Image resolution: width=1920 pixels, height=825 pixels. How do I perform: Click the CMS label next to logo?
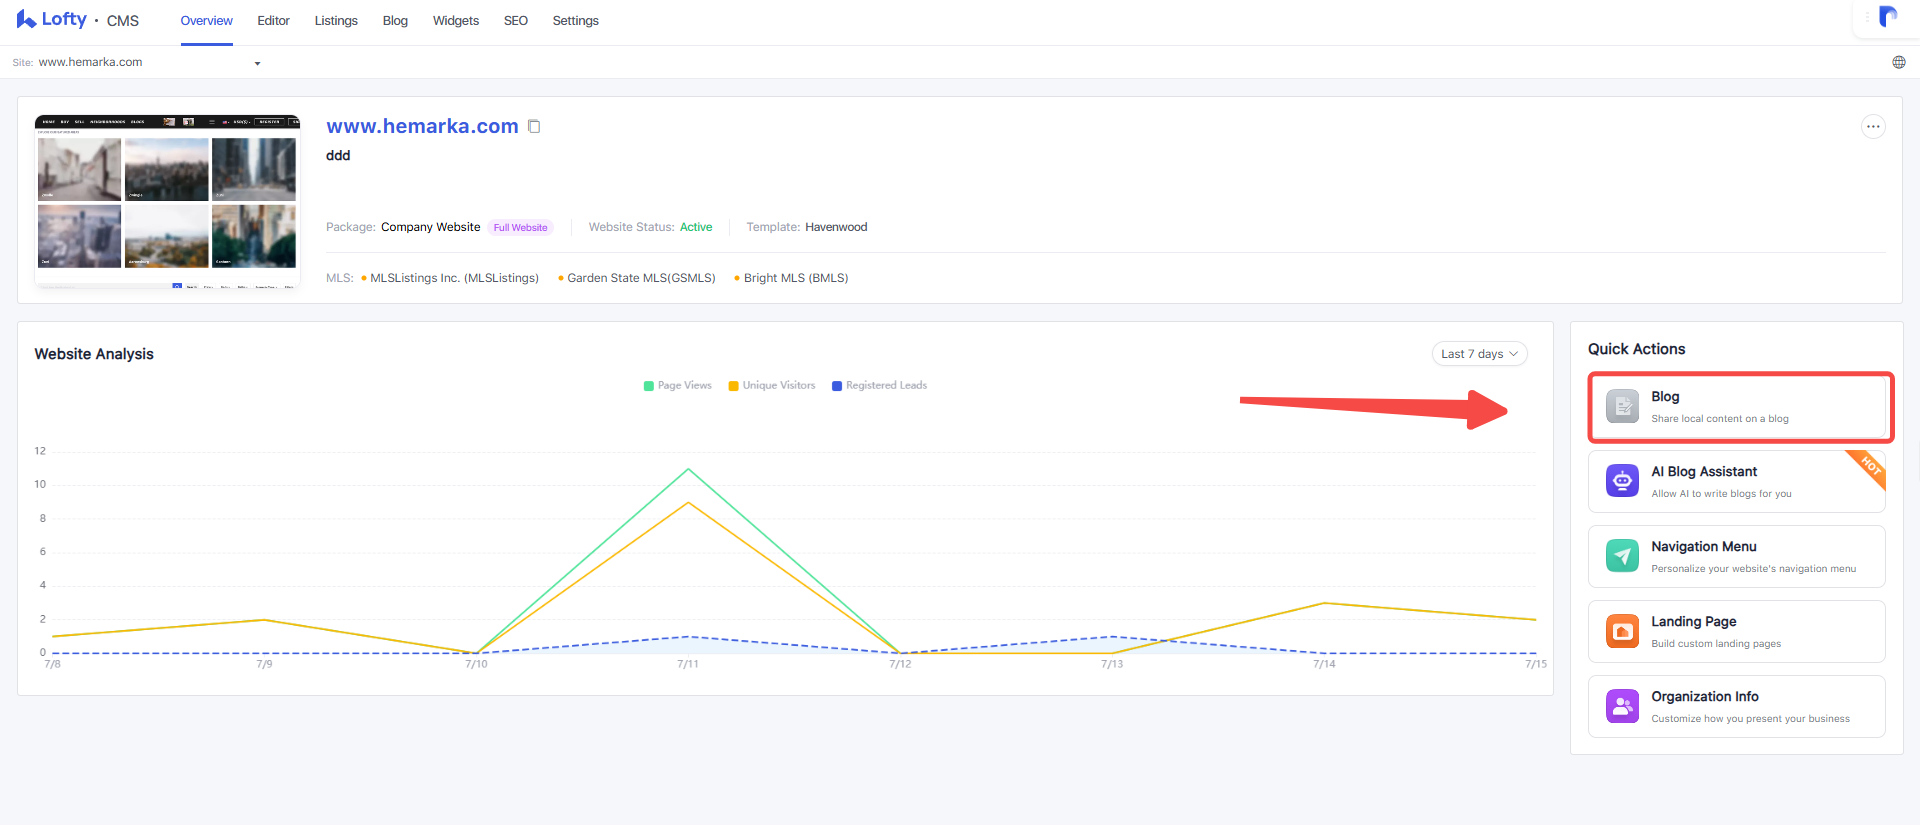[x=123, y=21]
